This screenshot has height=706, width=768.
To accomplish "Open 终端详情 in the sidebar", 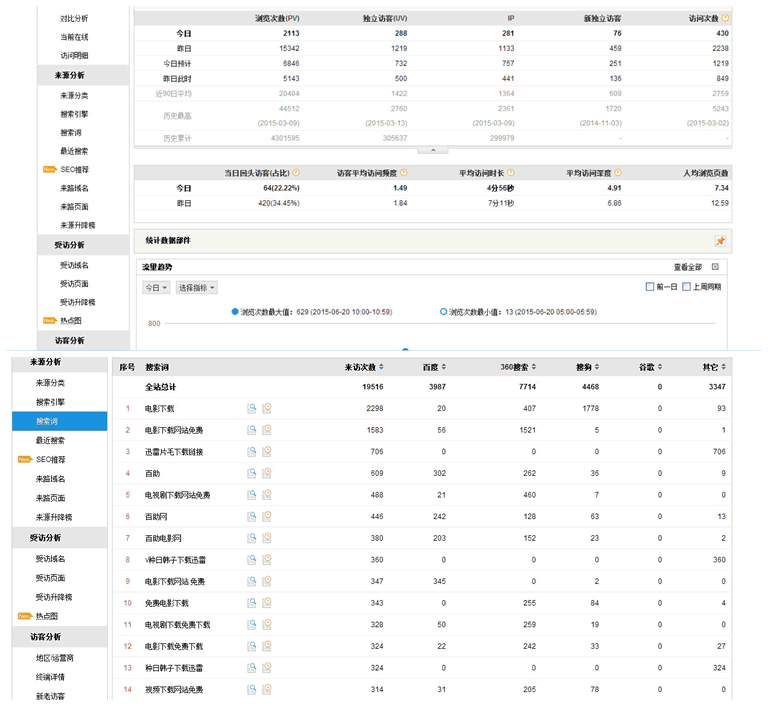I will 50,677.
